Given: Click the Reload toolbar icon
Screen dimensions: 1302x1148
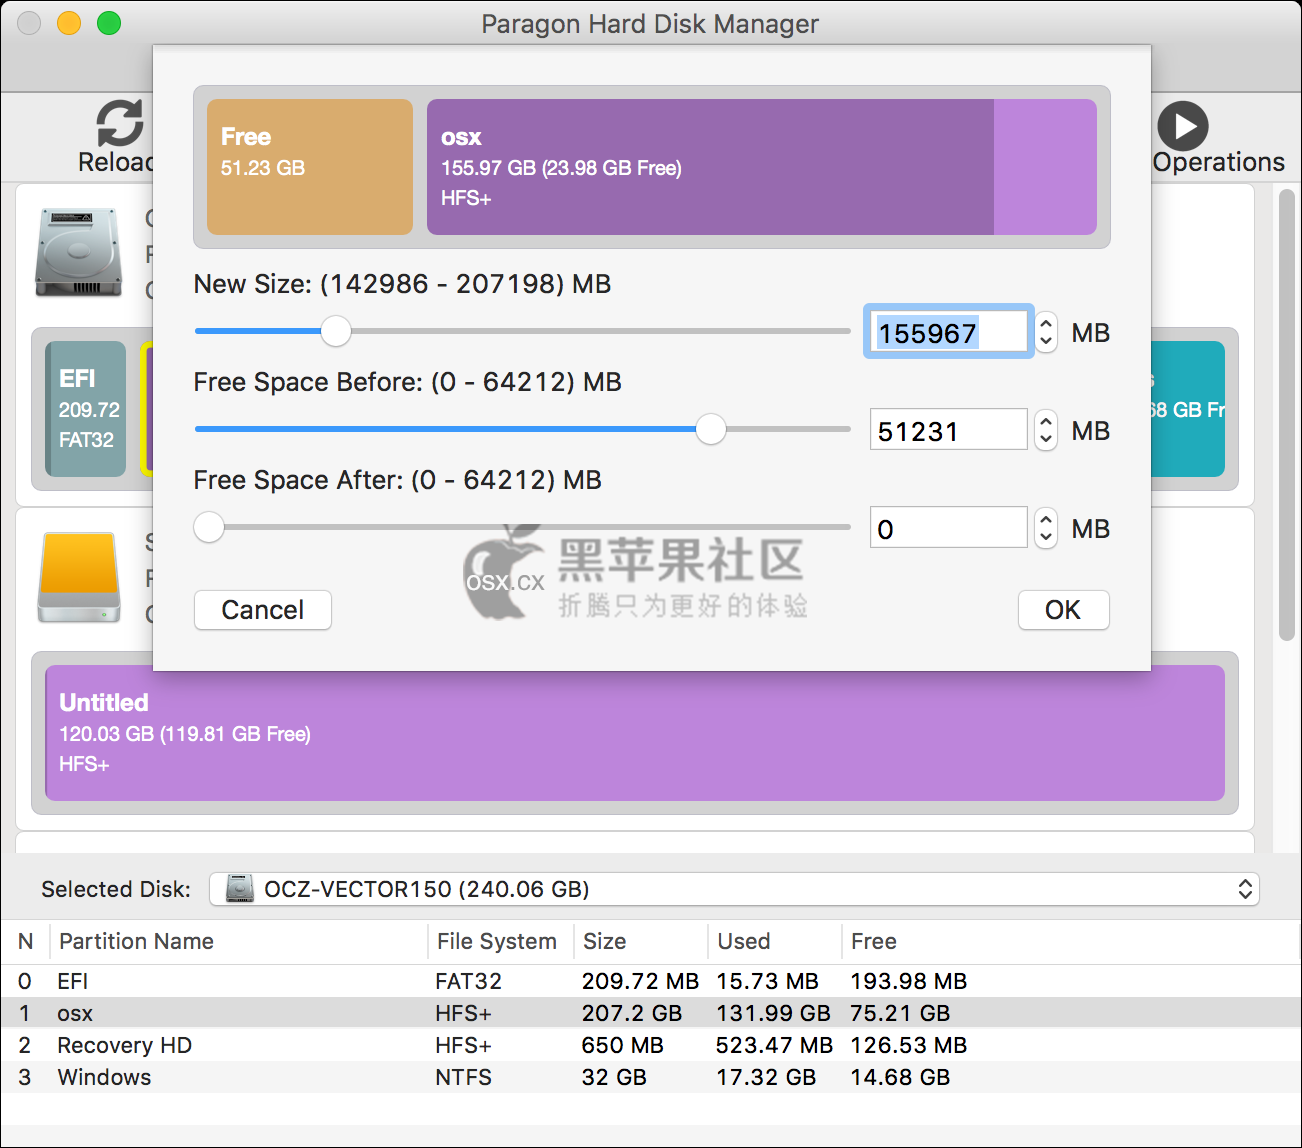Looking at the screenshot, I should (120, 124).
